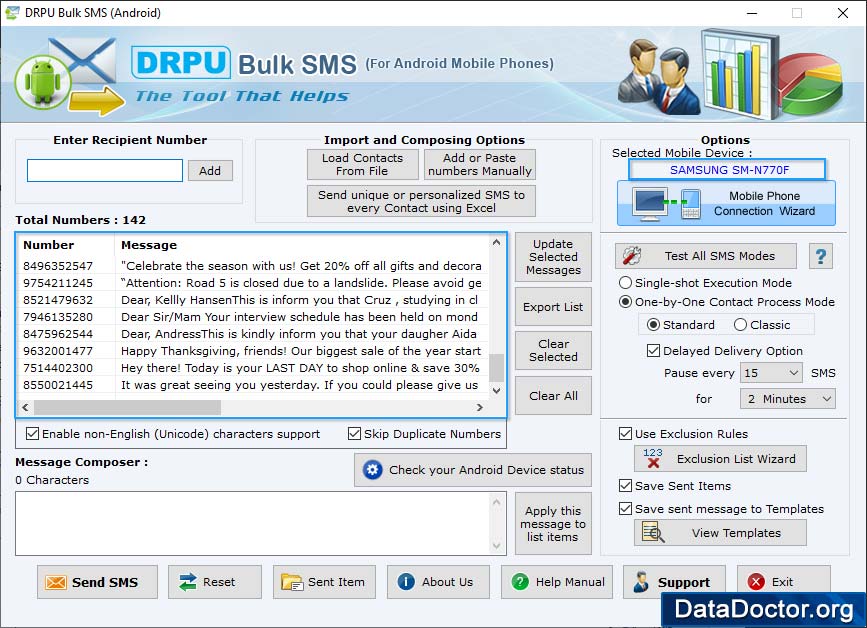Screen dimensions: 867x628
Task: Click the Exit red cross icon
Action: point(756,582)
